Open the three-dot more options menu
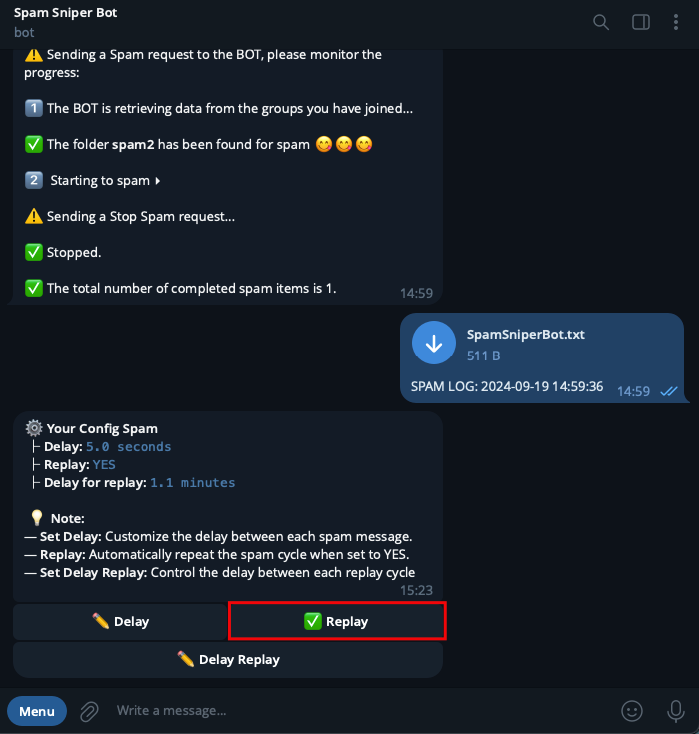Viewport: 699px width, 734px height. tap(676, 22)
